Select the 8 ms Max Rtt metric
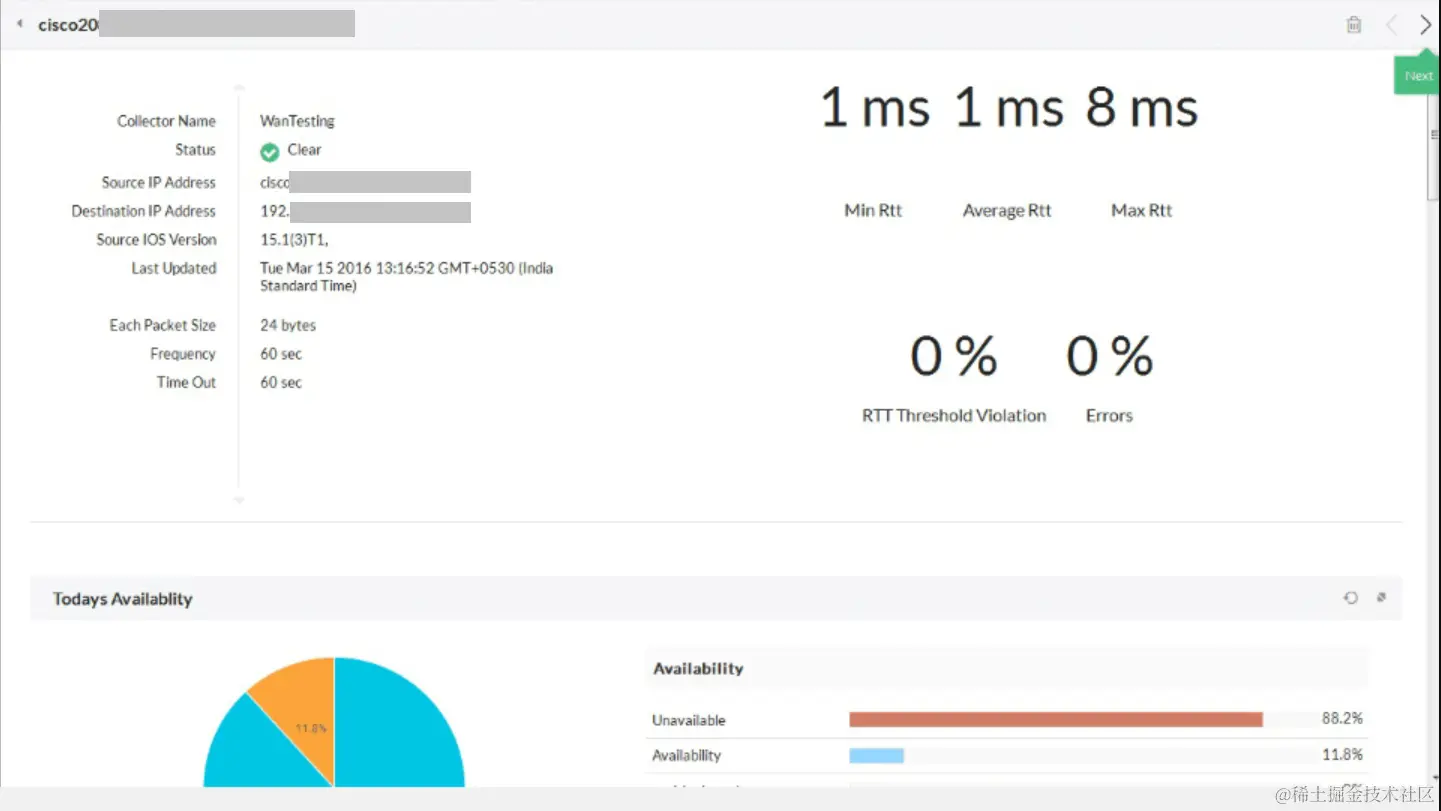Image resolution: width=1441 pixels, height=811 pixels. 1141,110
